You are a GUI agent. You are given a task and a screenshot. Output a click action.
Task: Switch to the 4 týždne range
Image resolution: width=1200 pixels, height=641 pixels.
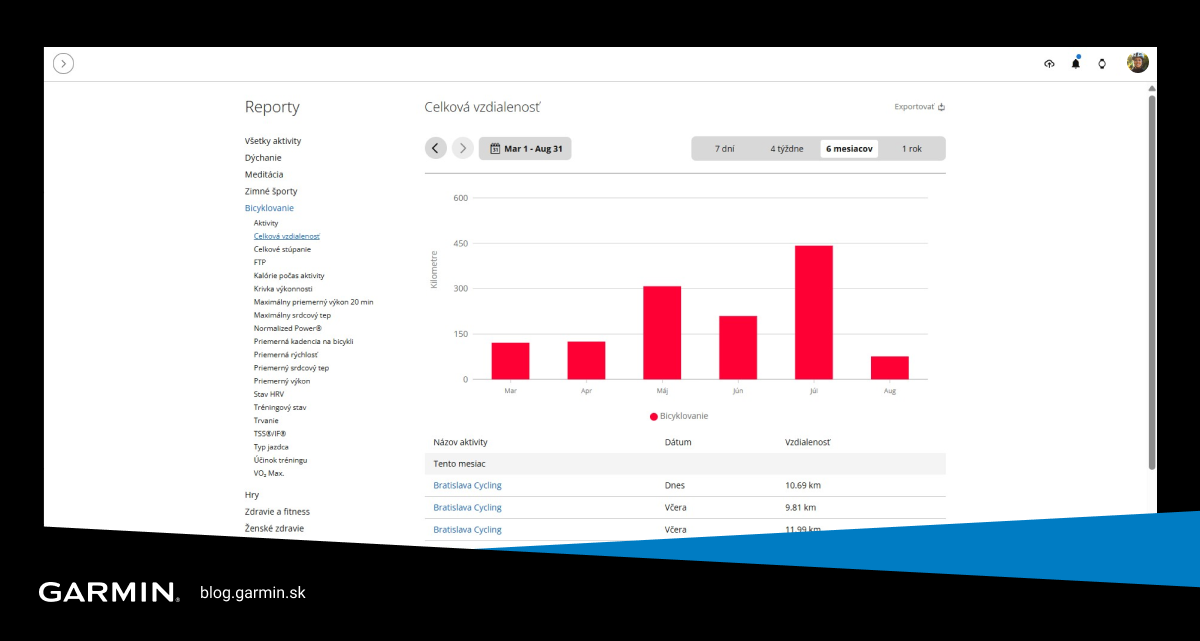(x=787, y=149)
